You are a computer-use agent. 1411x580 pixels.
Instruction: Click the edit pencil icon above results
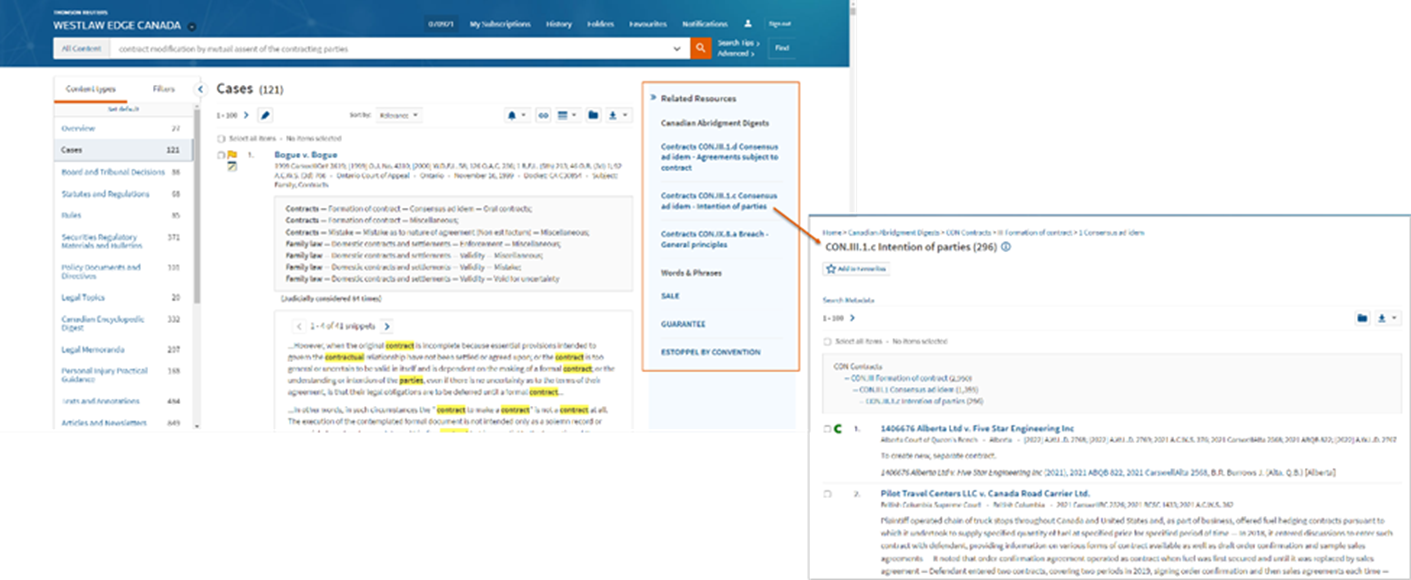pos(265,115)
